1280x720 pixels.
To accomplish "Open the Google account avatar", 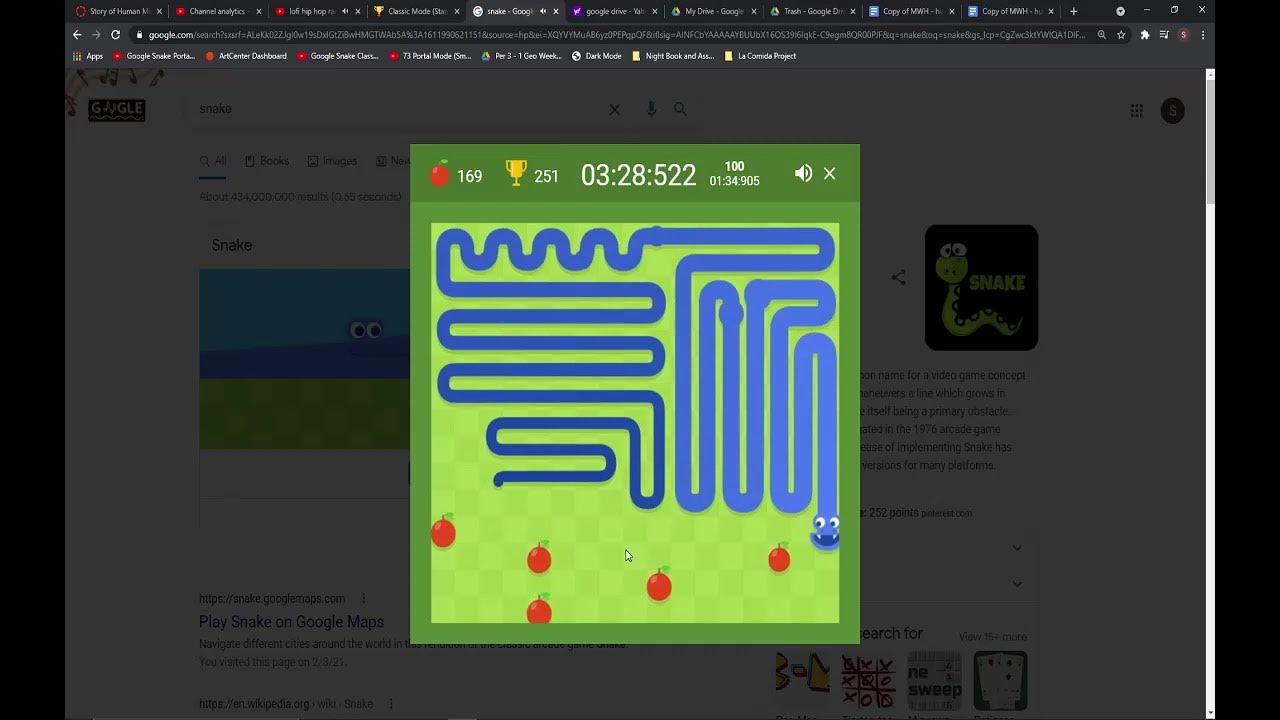I will point(1172,110).
